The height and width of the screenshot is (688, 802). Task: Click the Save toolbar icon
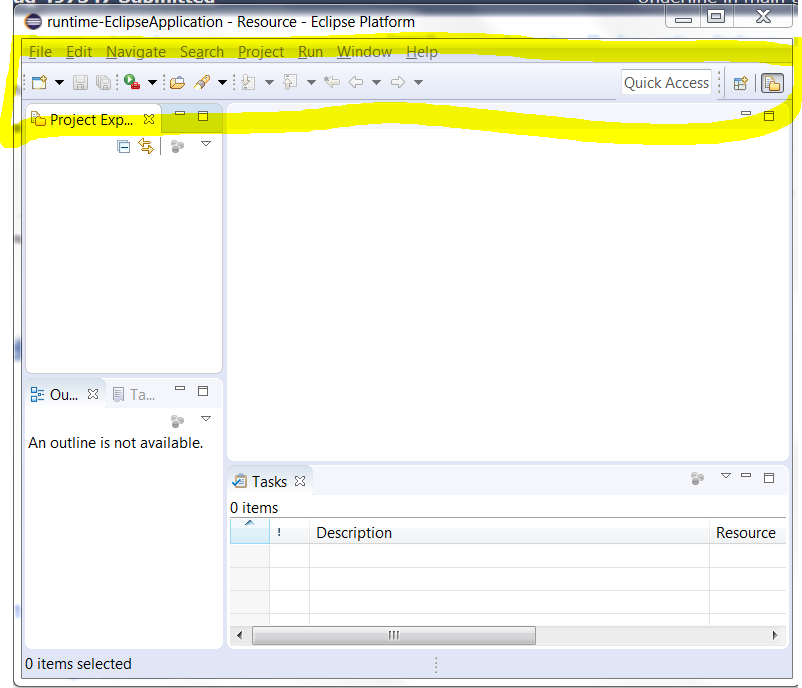80,82
